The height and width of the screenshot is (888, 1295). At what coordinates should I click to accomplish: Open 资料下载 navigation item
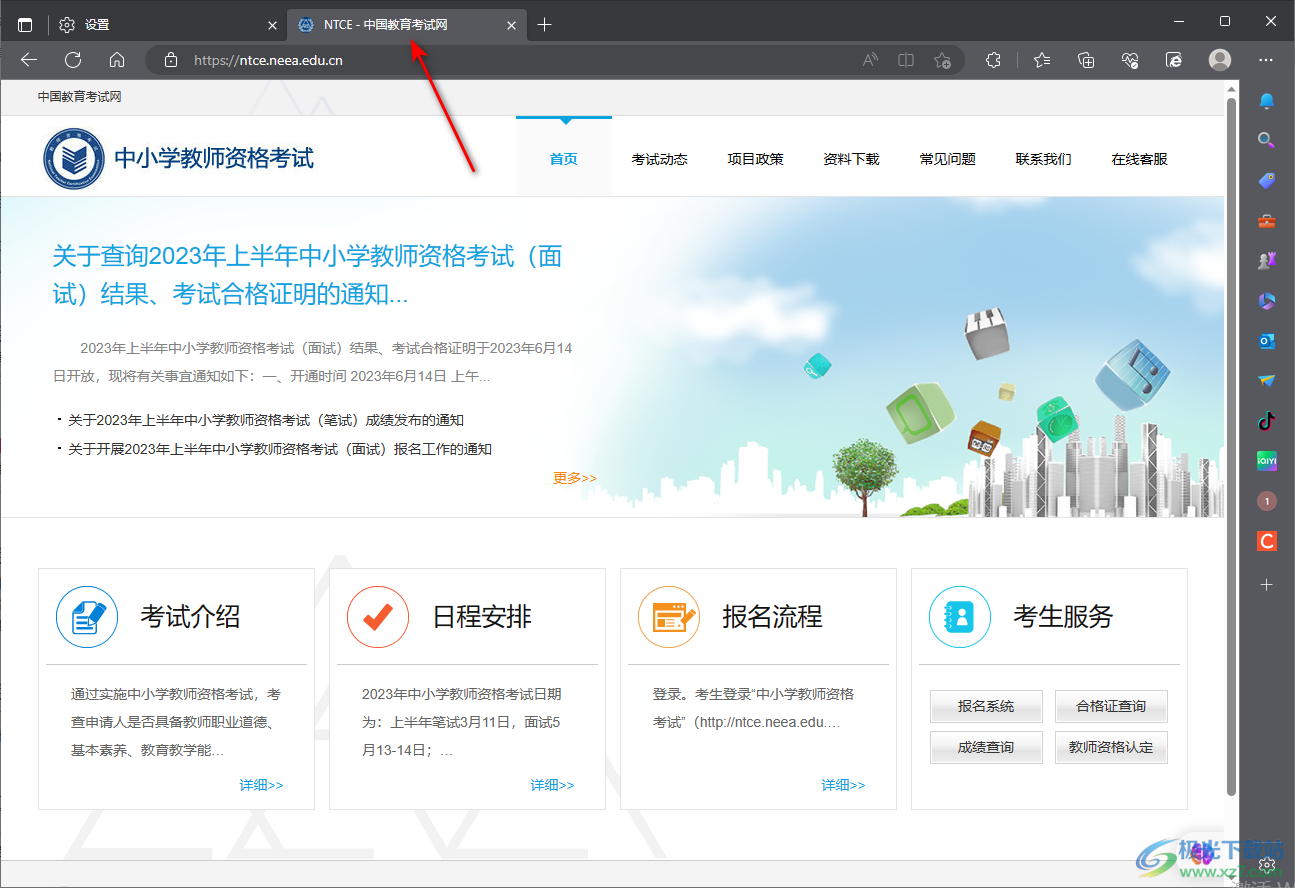[x=852, y=159]
